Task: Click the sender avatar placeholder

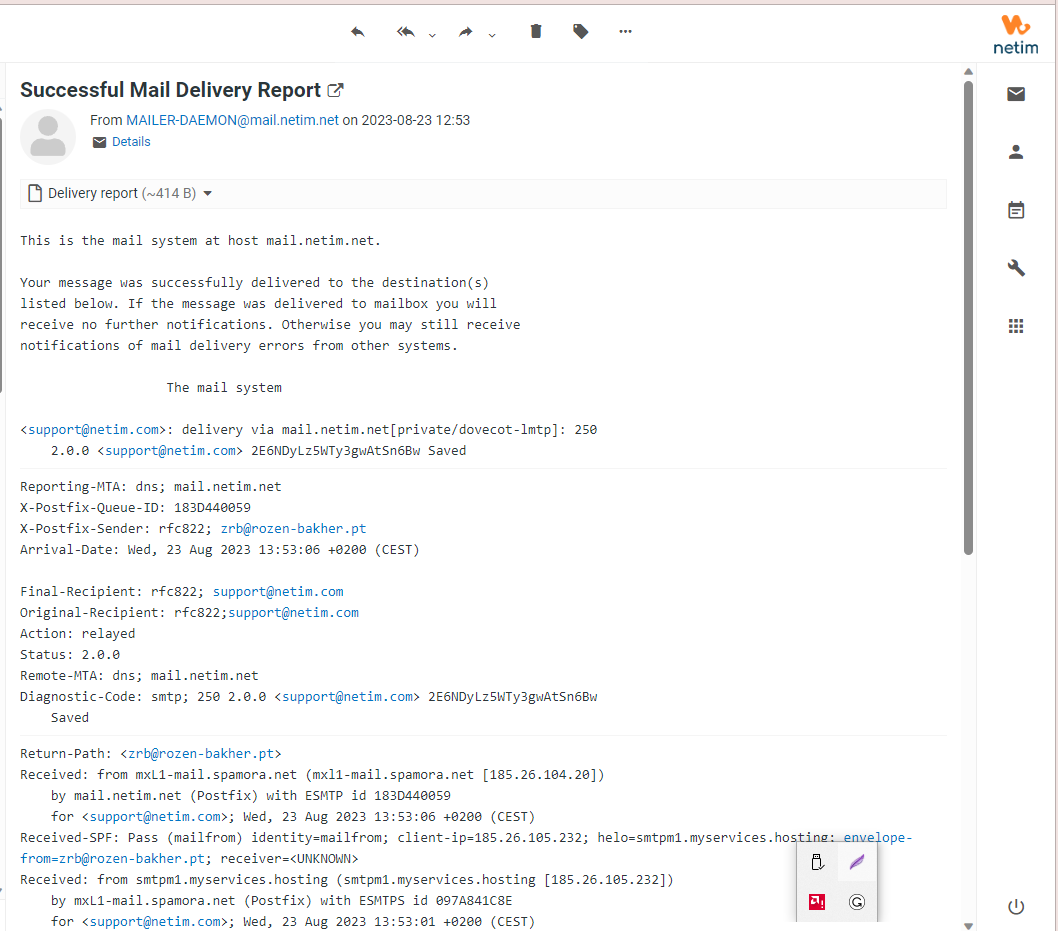Action: (48, 137)
